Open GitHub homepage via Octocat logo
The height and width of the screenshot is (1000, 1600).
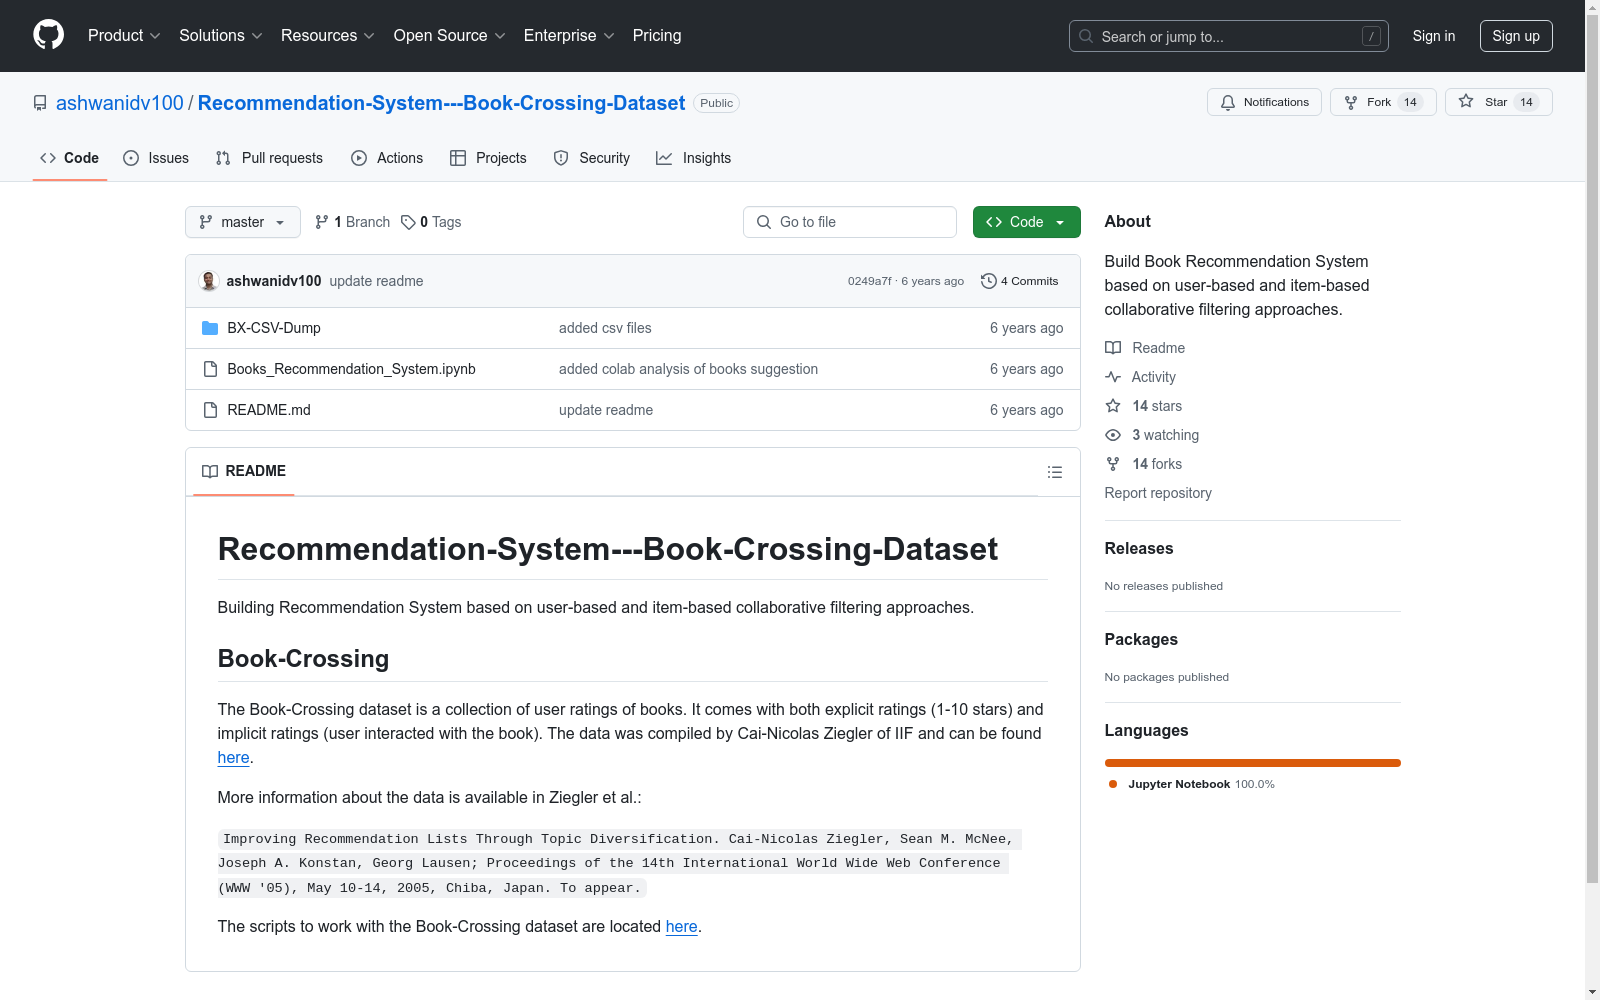coord(48,35)
